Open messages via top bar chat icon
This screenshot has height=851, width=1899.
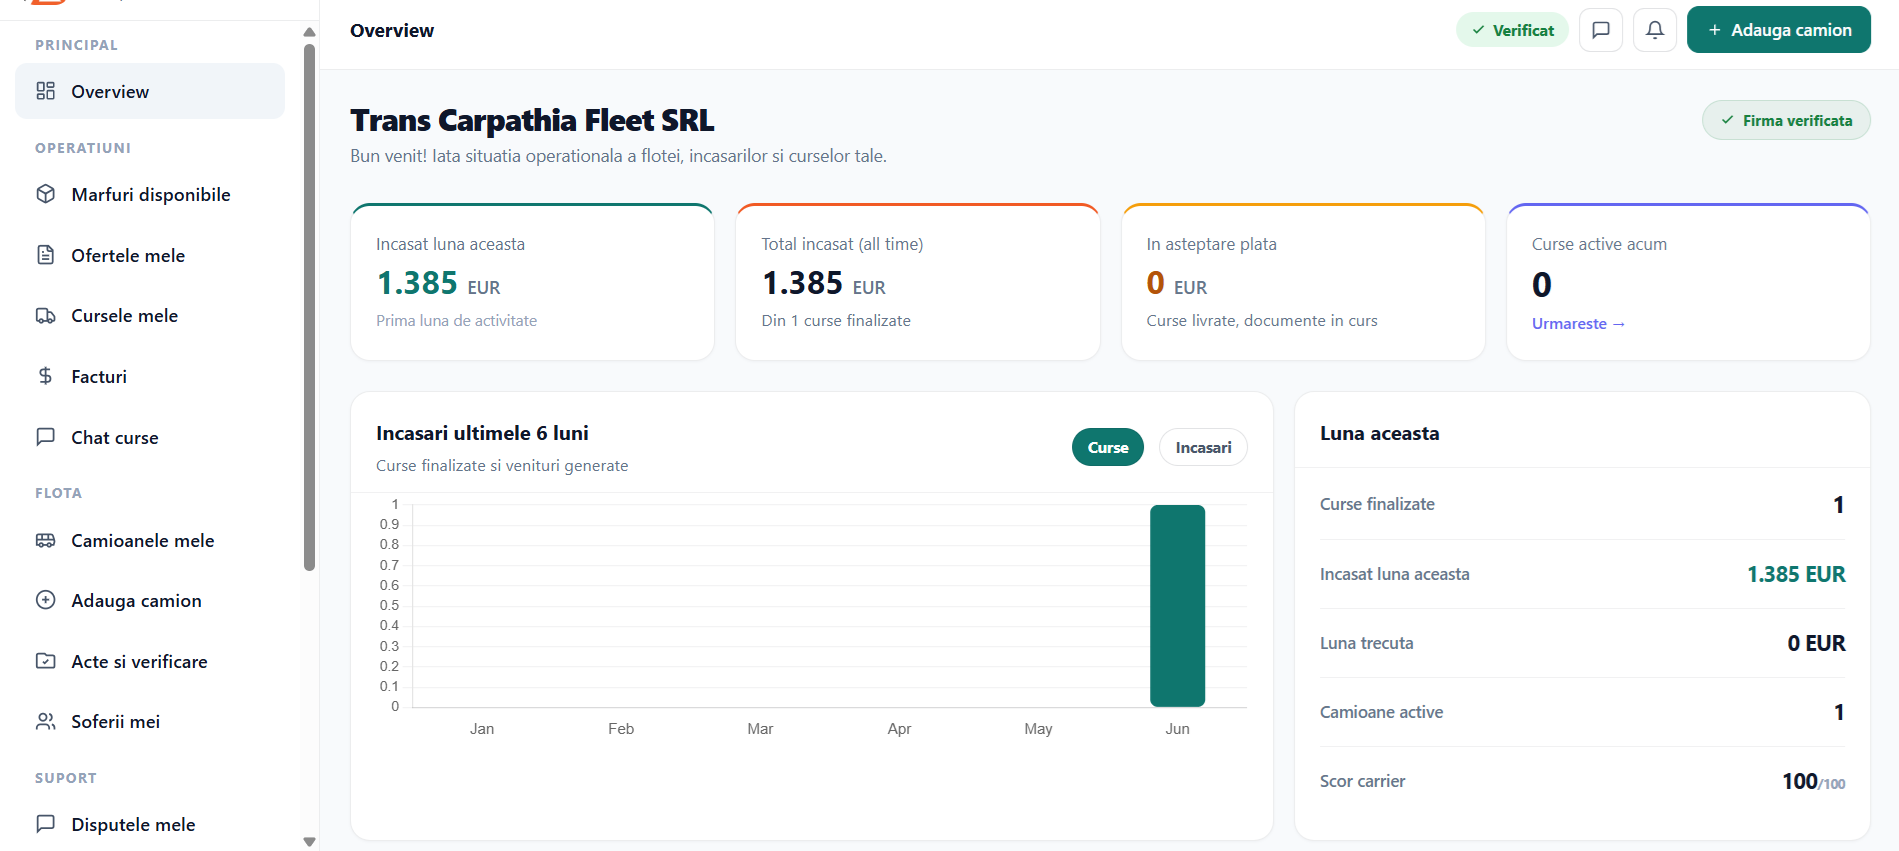(x=1601, y=30)
